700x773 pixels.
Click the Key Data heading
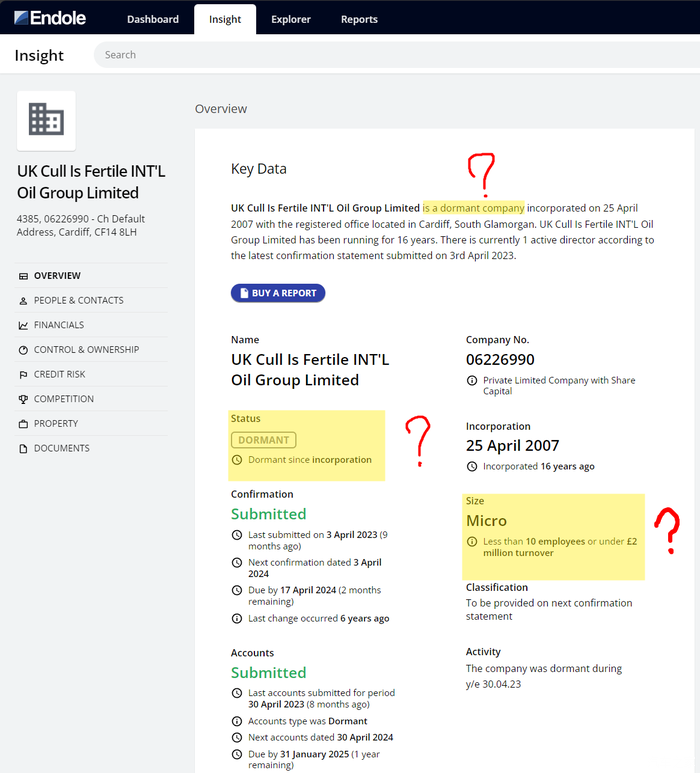[259, 169]
